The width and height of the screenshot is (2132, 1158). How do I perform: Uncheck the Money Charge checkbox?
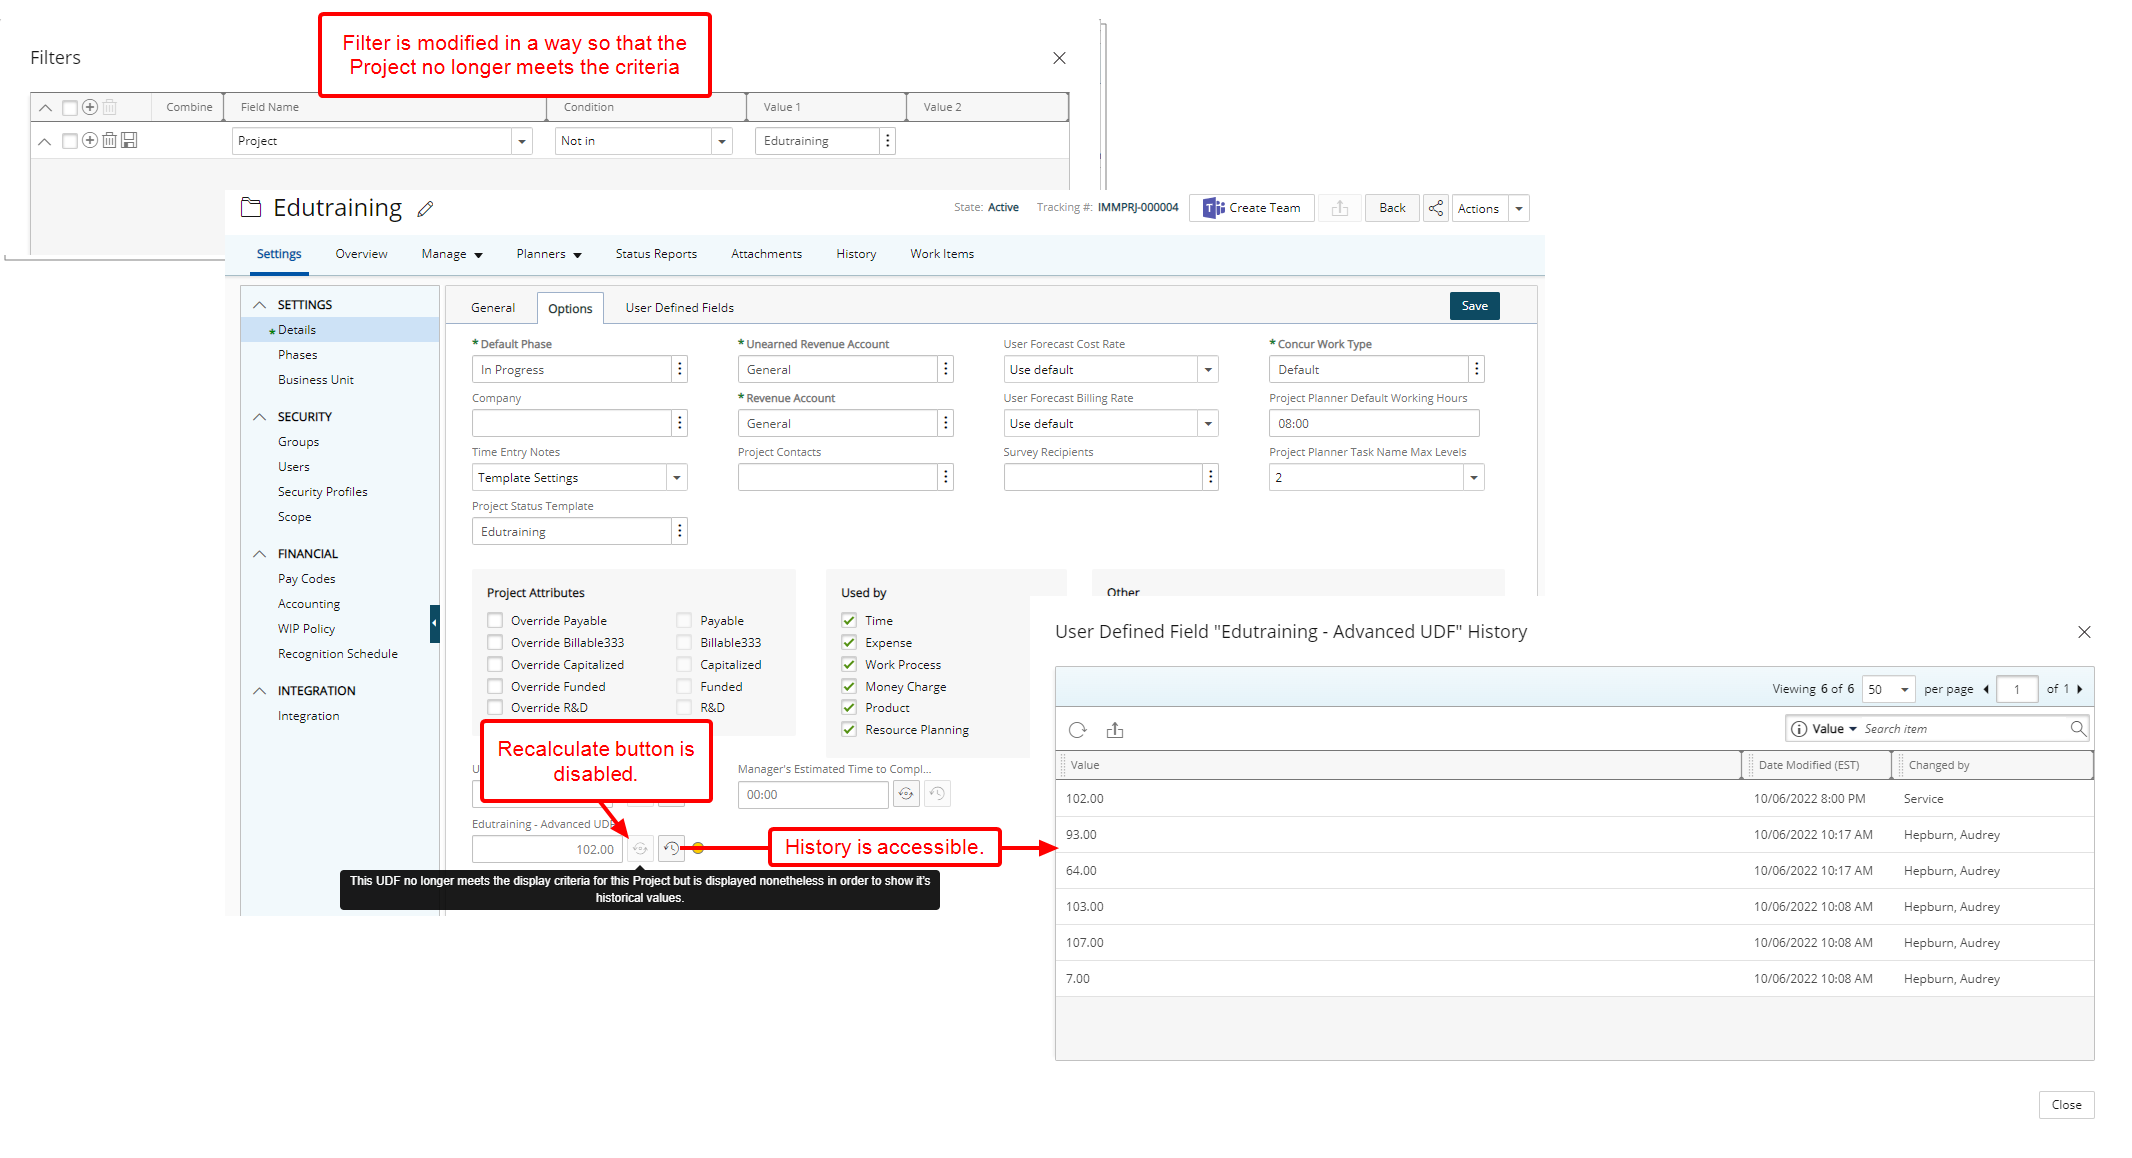pyautogui.click(x=849, y=686)
